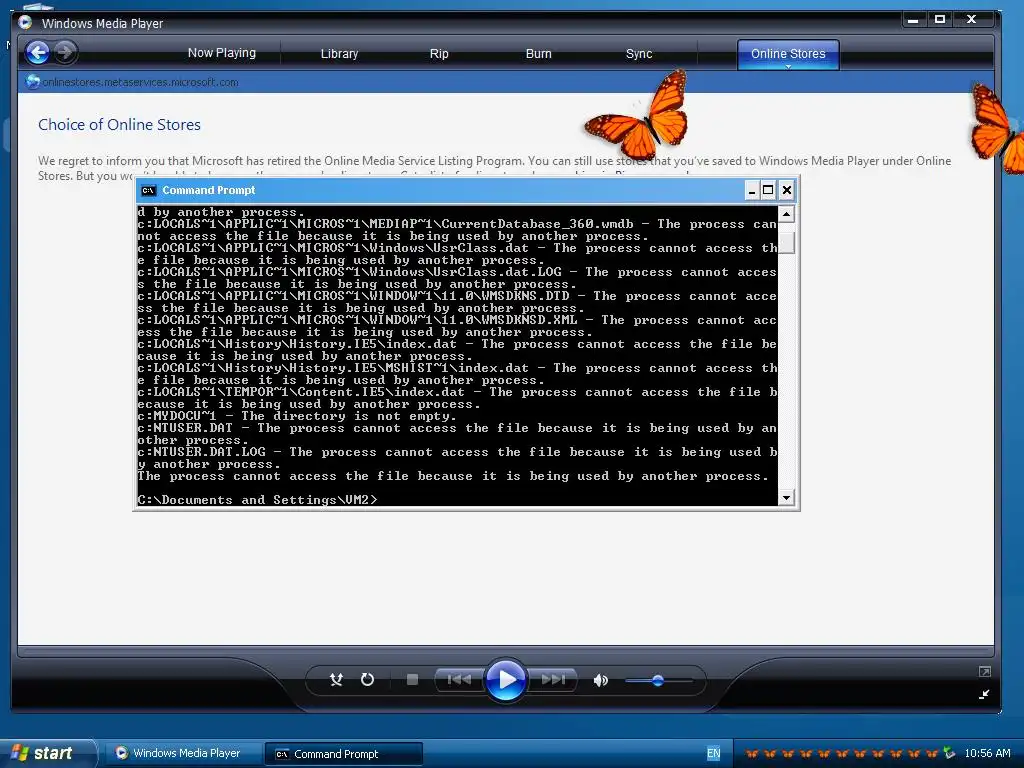Minimize the Command Prompt window
Image resolution: width=1024 pixels, height=768 pixels.
coord(752,191)
